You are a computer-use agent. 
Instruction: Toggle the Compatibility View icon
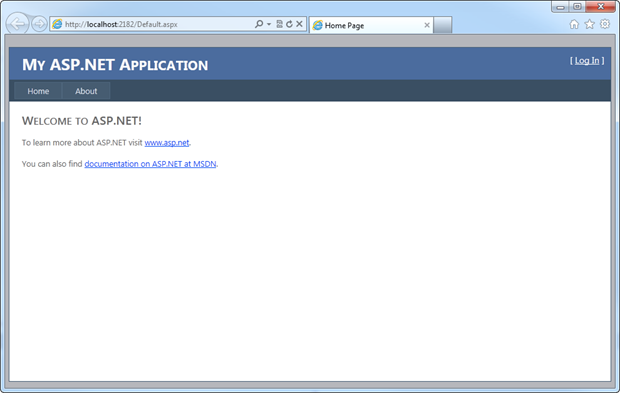point(280,24)
